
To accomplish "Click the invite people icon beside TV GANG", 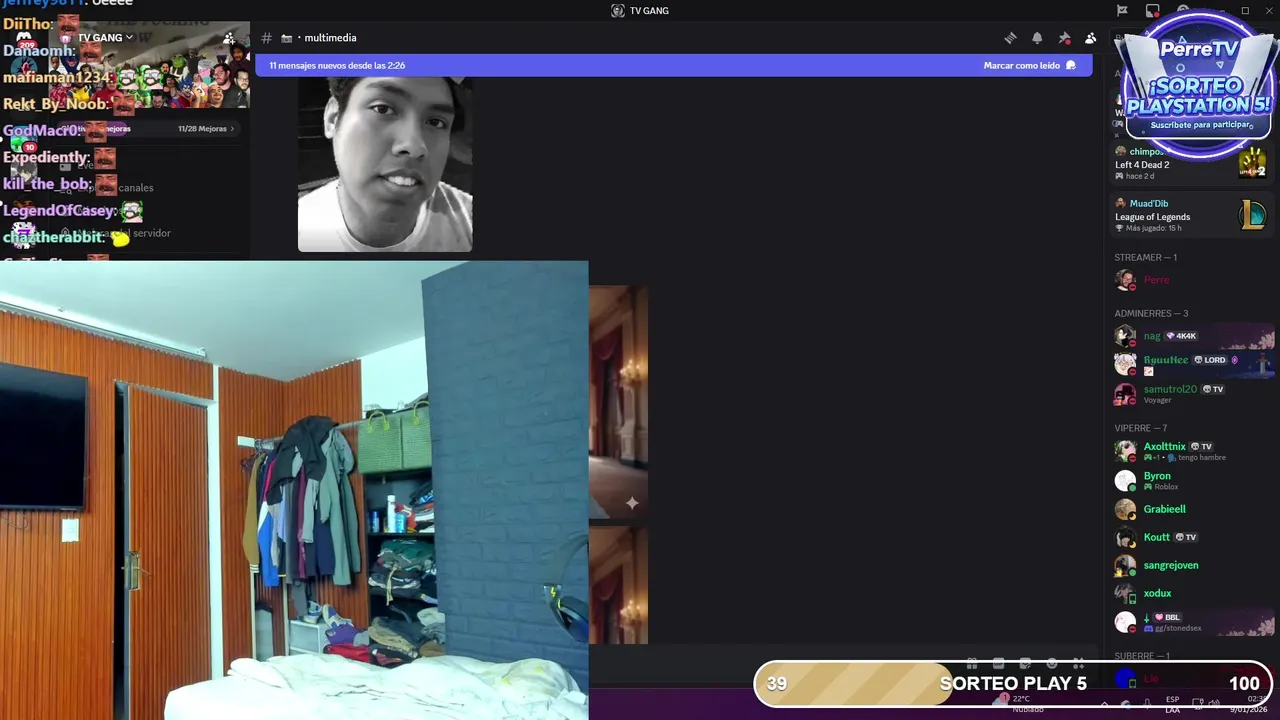I will [x=229, y=38].
